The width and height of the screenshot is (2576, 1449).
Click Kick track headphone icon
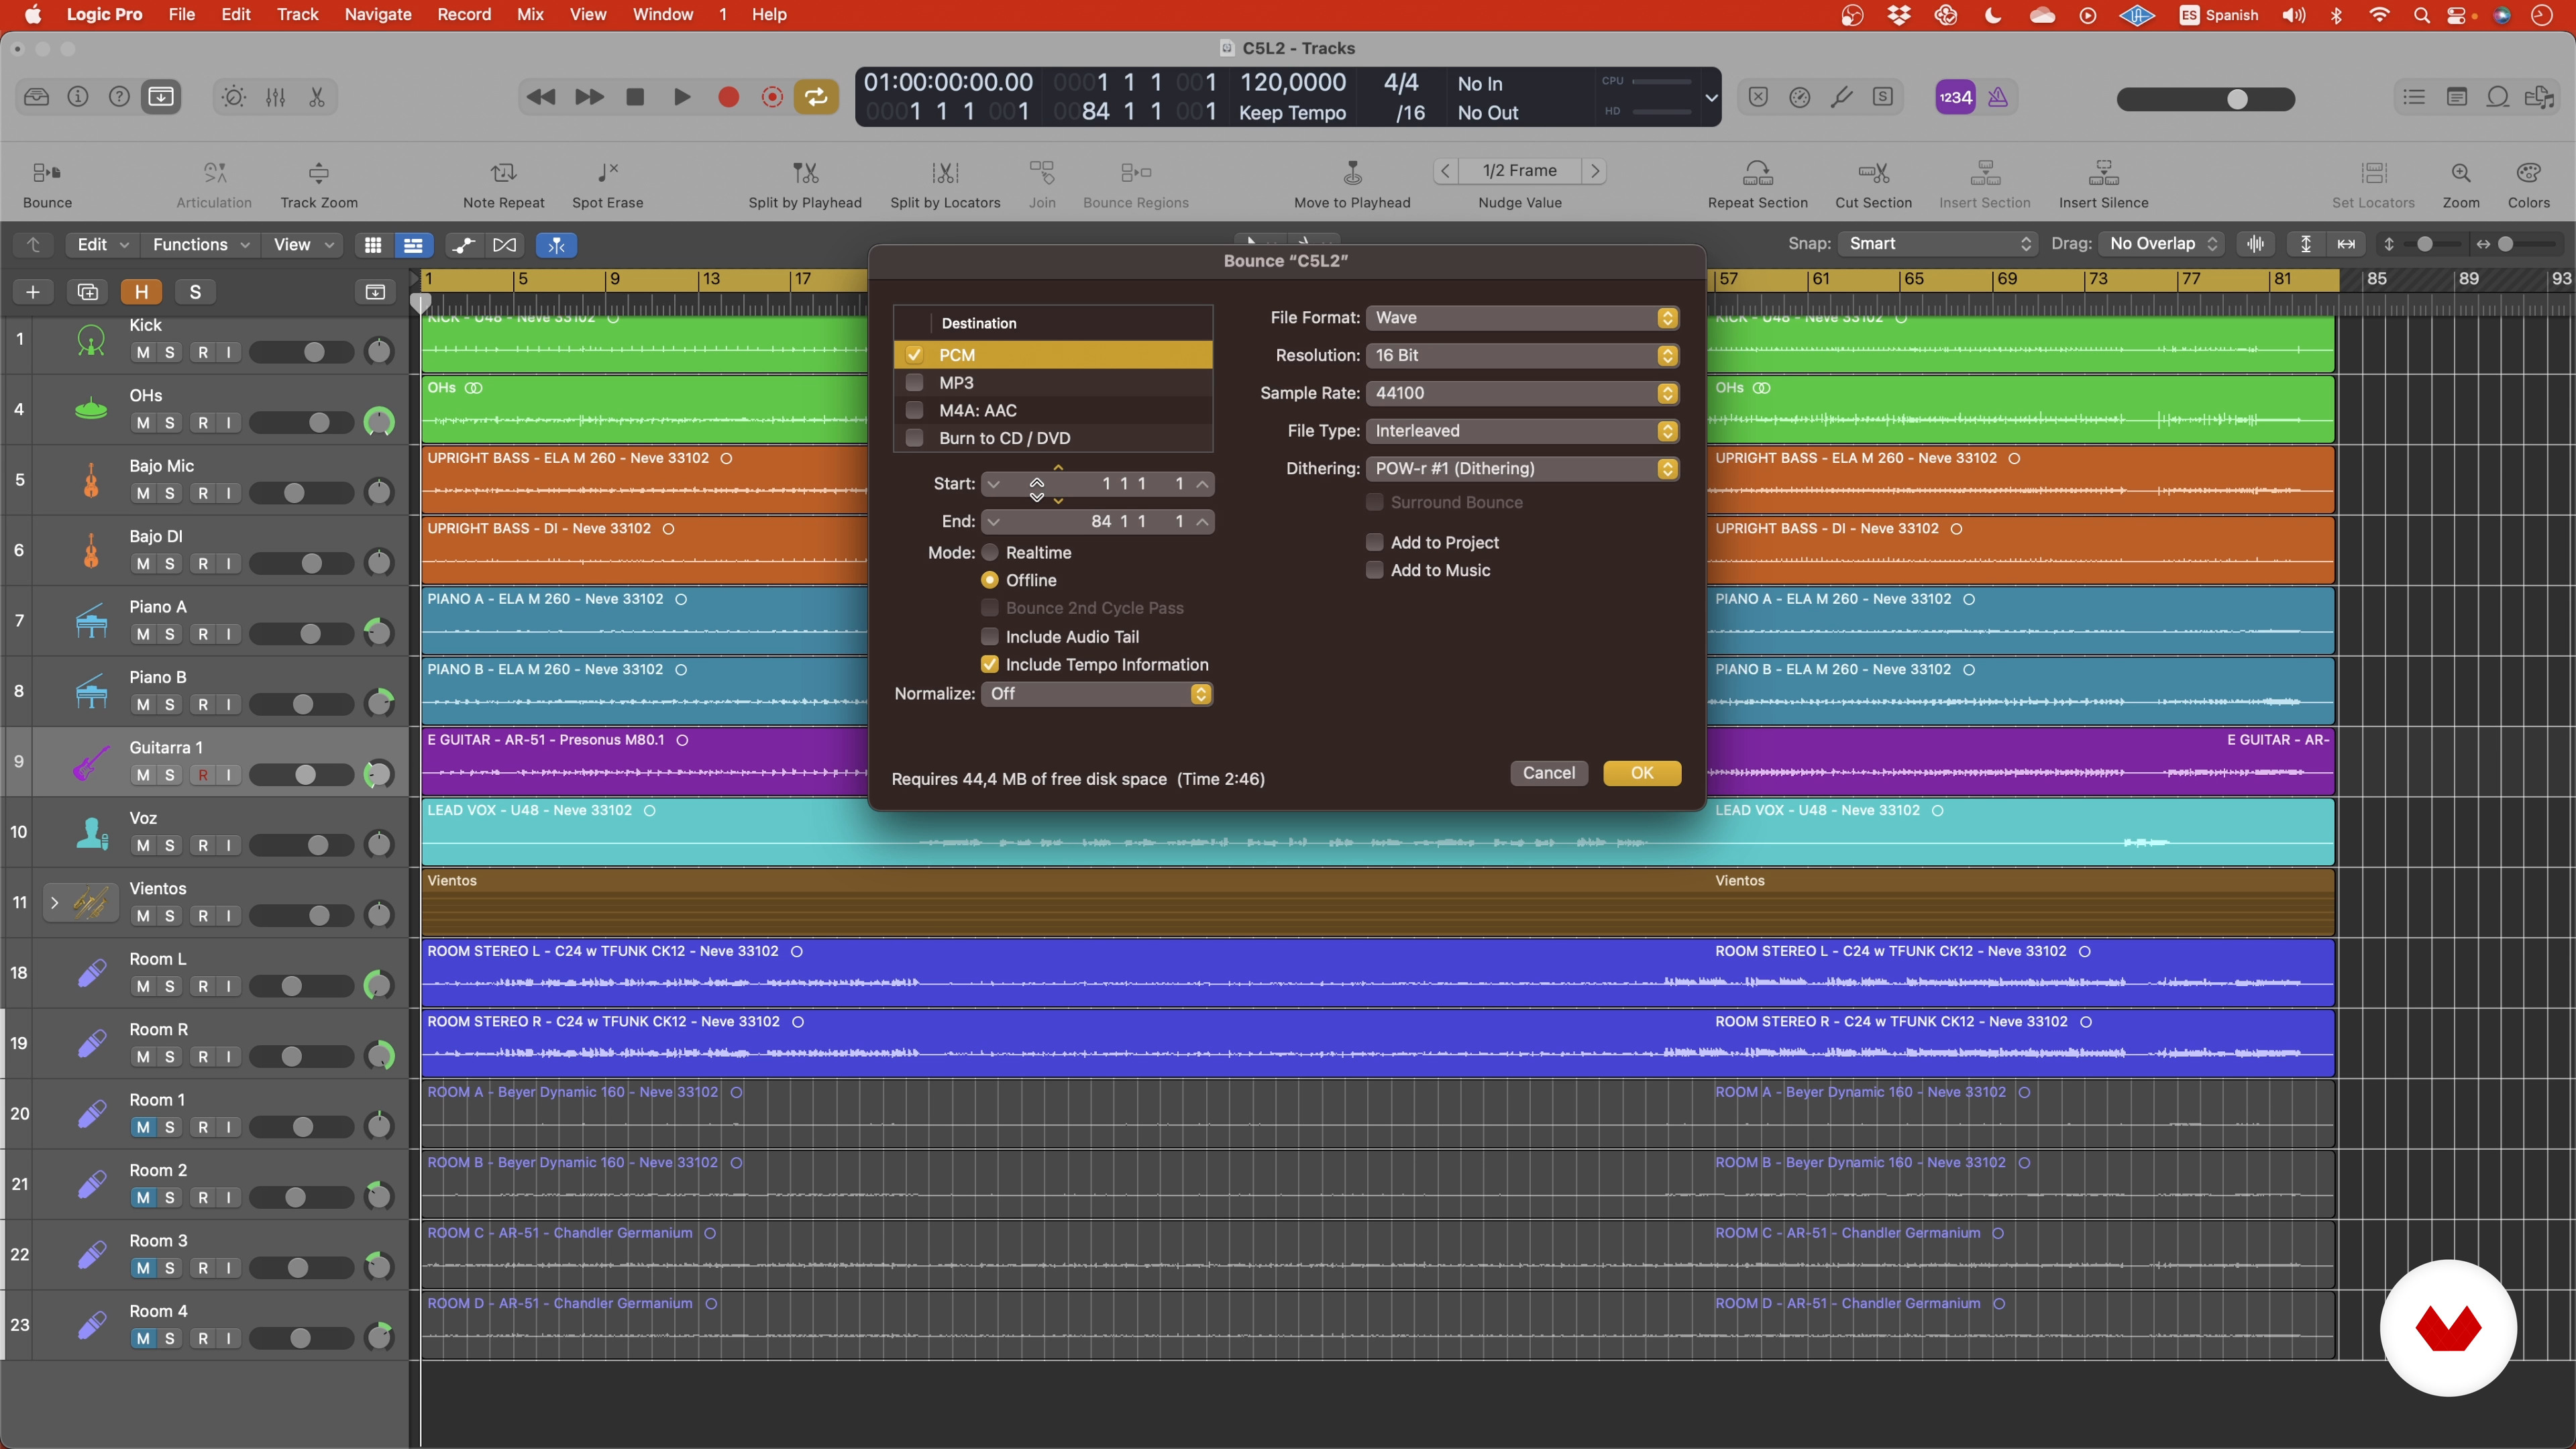tap(91, 340)
